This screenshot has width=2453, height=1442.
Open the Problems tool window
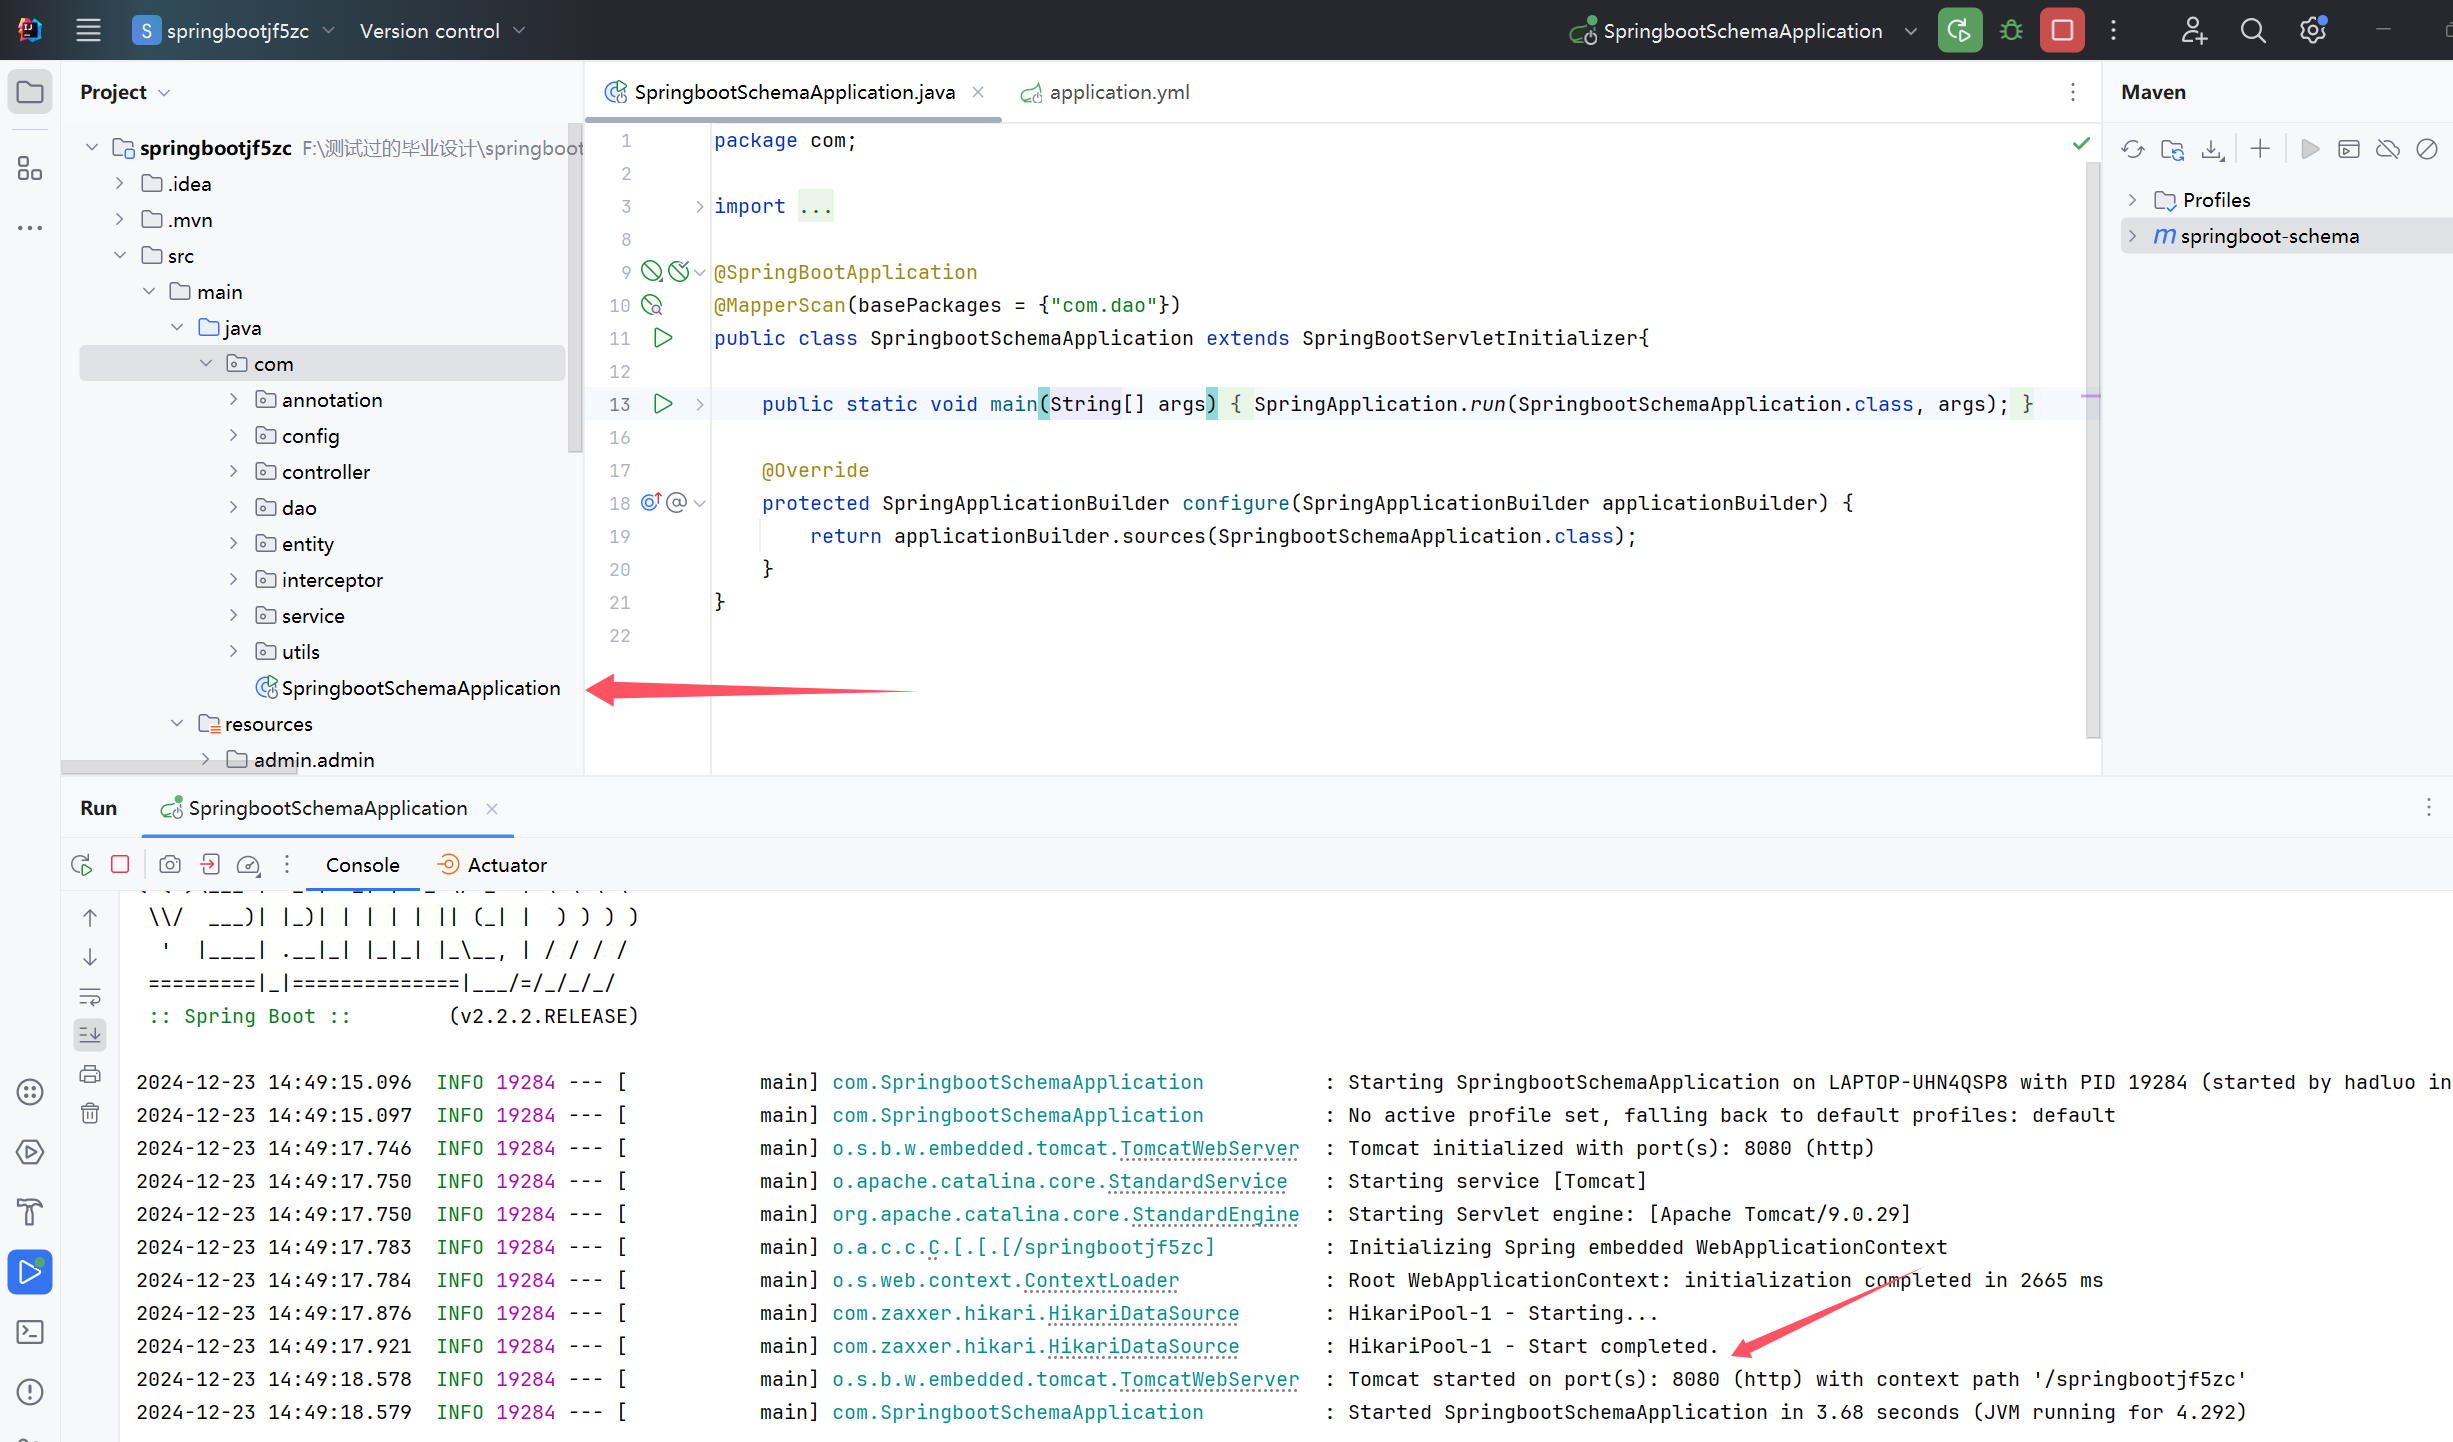[30, 1392]
